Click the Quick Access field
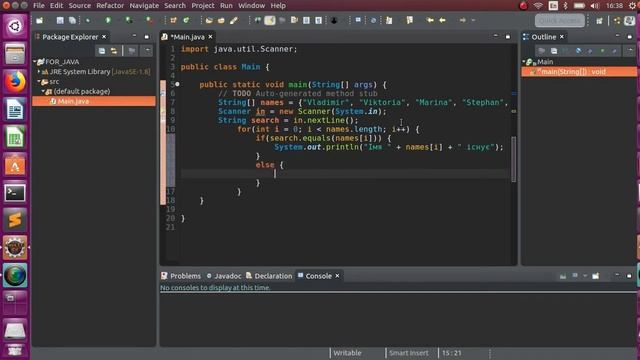This screenshot has height=360, width=640. tap(560, 20)
